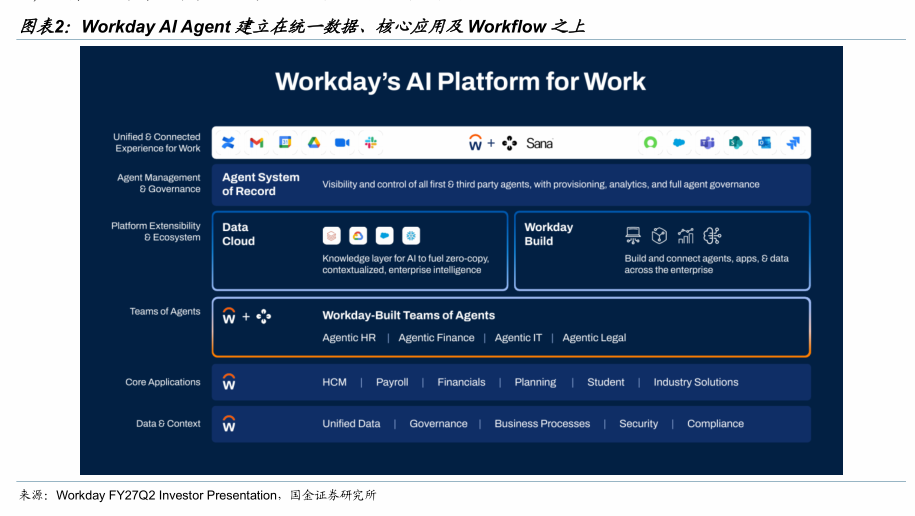Click 'Financials' in Core Applications
The image size is (915, 516).
pos(461,382)
